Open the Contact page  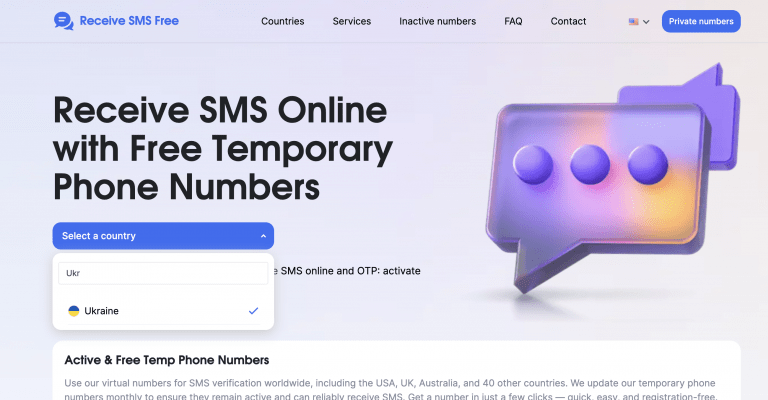pyautogui.click(x=568, y=21)
